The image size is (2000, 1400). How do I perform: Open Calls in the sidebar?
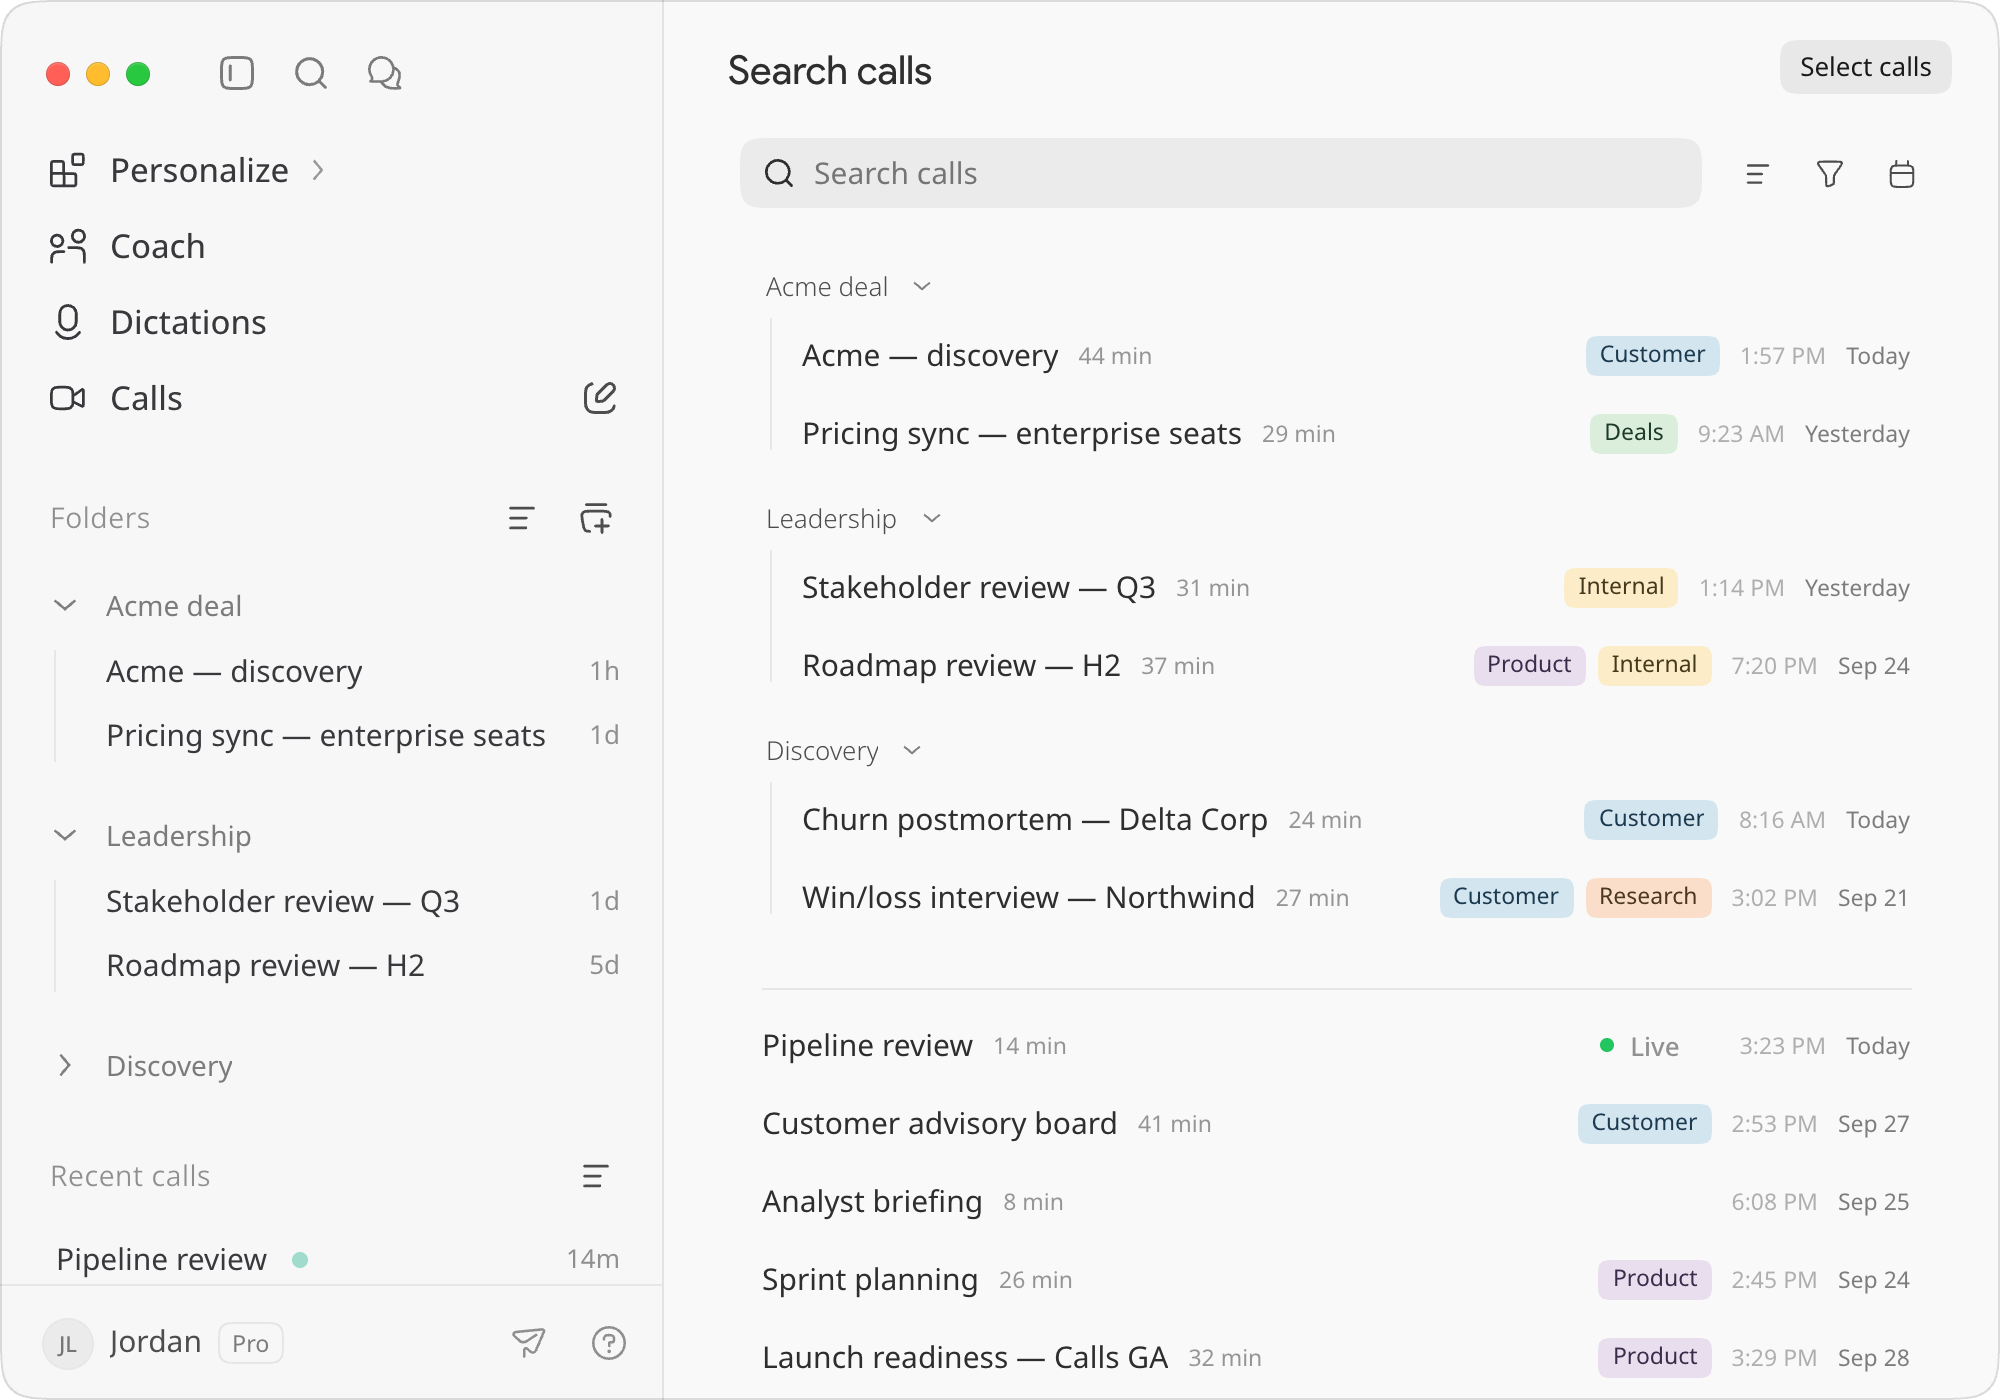click(146, 399)
